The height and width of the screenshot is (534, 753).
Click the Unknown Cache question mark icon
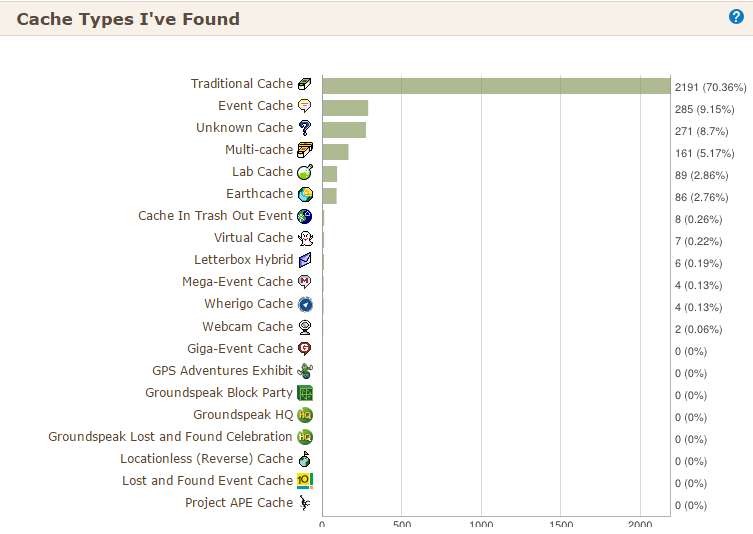(304, 128)
